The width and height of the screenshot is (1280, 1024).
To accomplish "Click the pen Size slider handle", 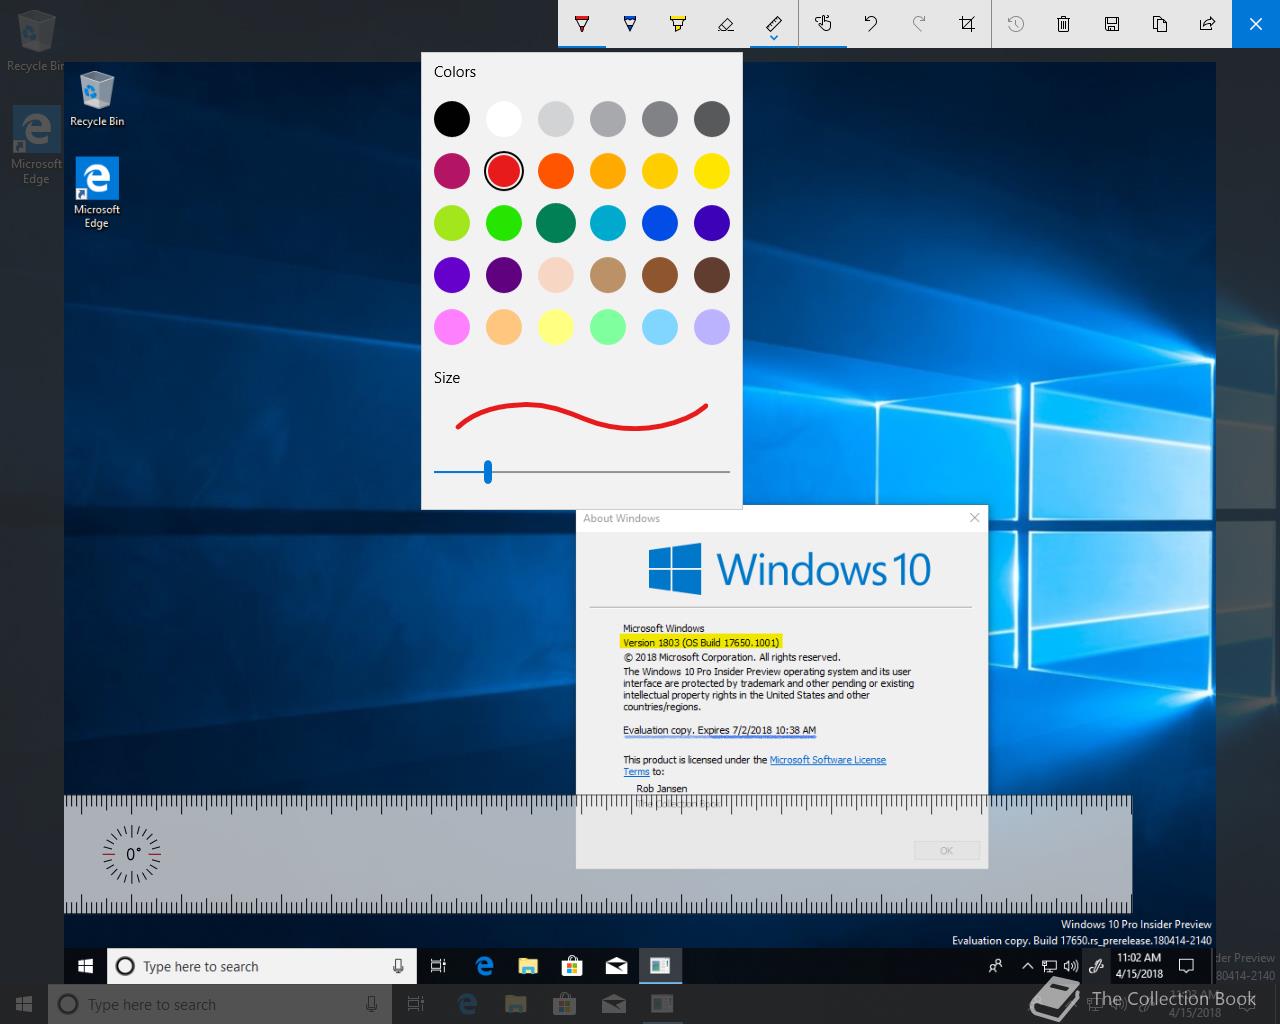I will pyautogui.click(x=488, y=472).
